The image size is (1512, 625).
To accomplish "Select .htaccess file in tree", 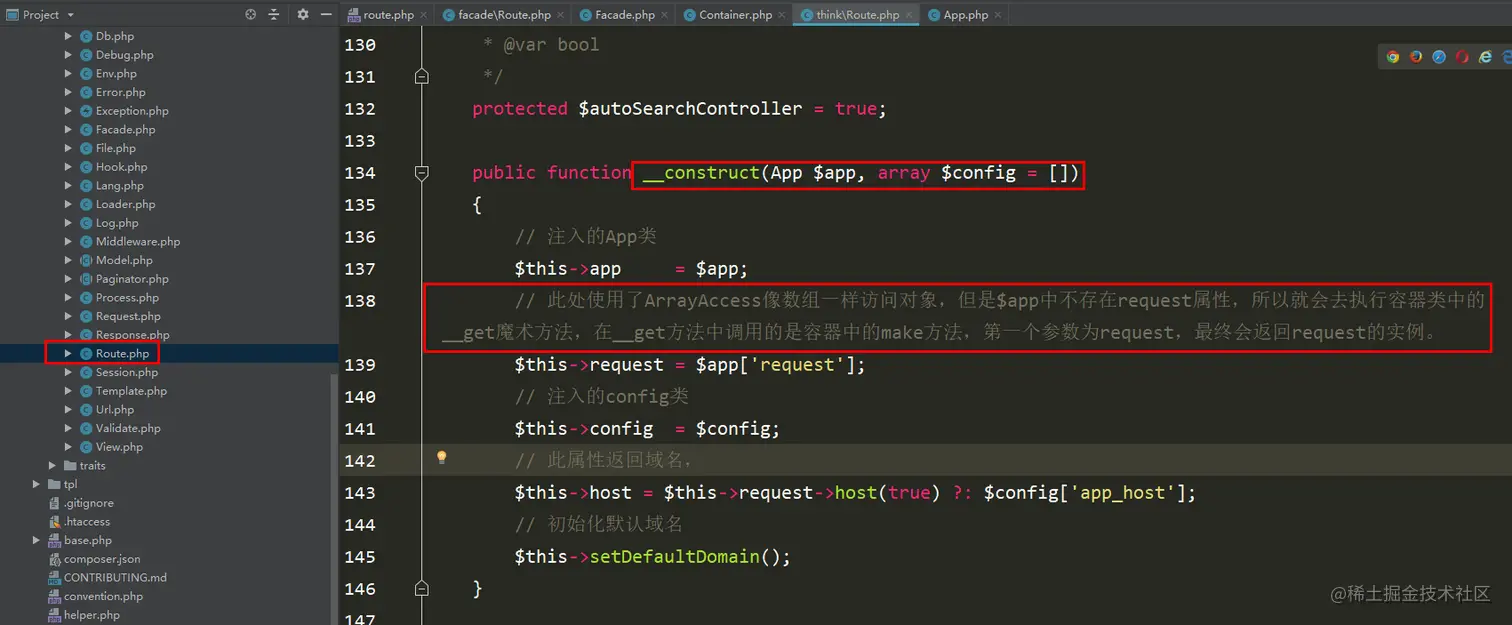I will click(86, 521).
